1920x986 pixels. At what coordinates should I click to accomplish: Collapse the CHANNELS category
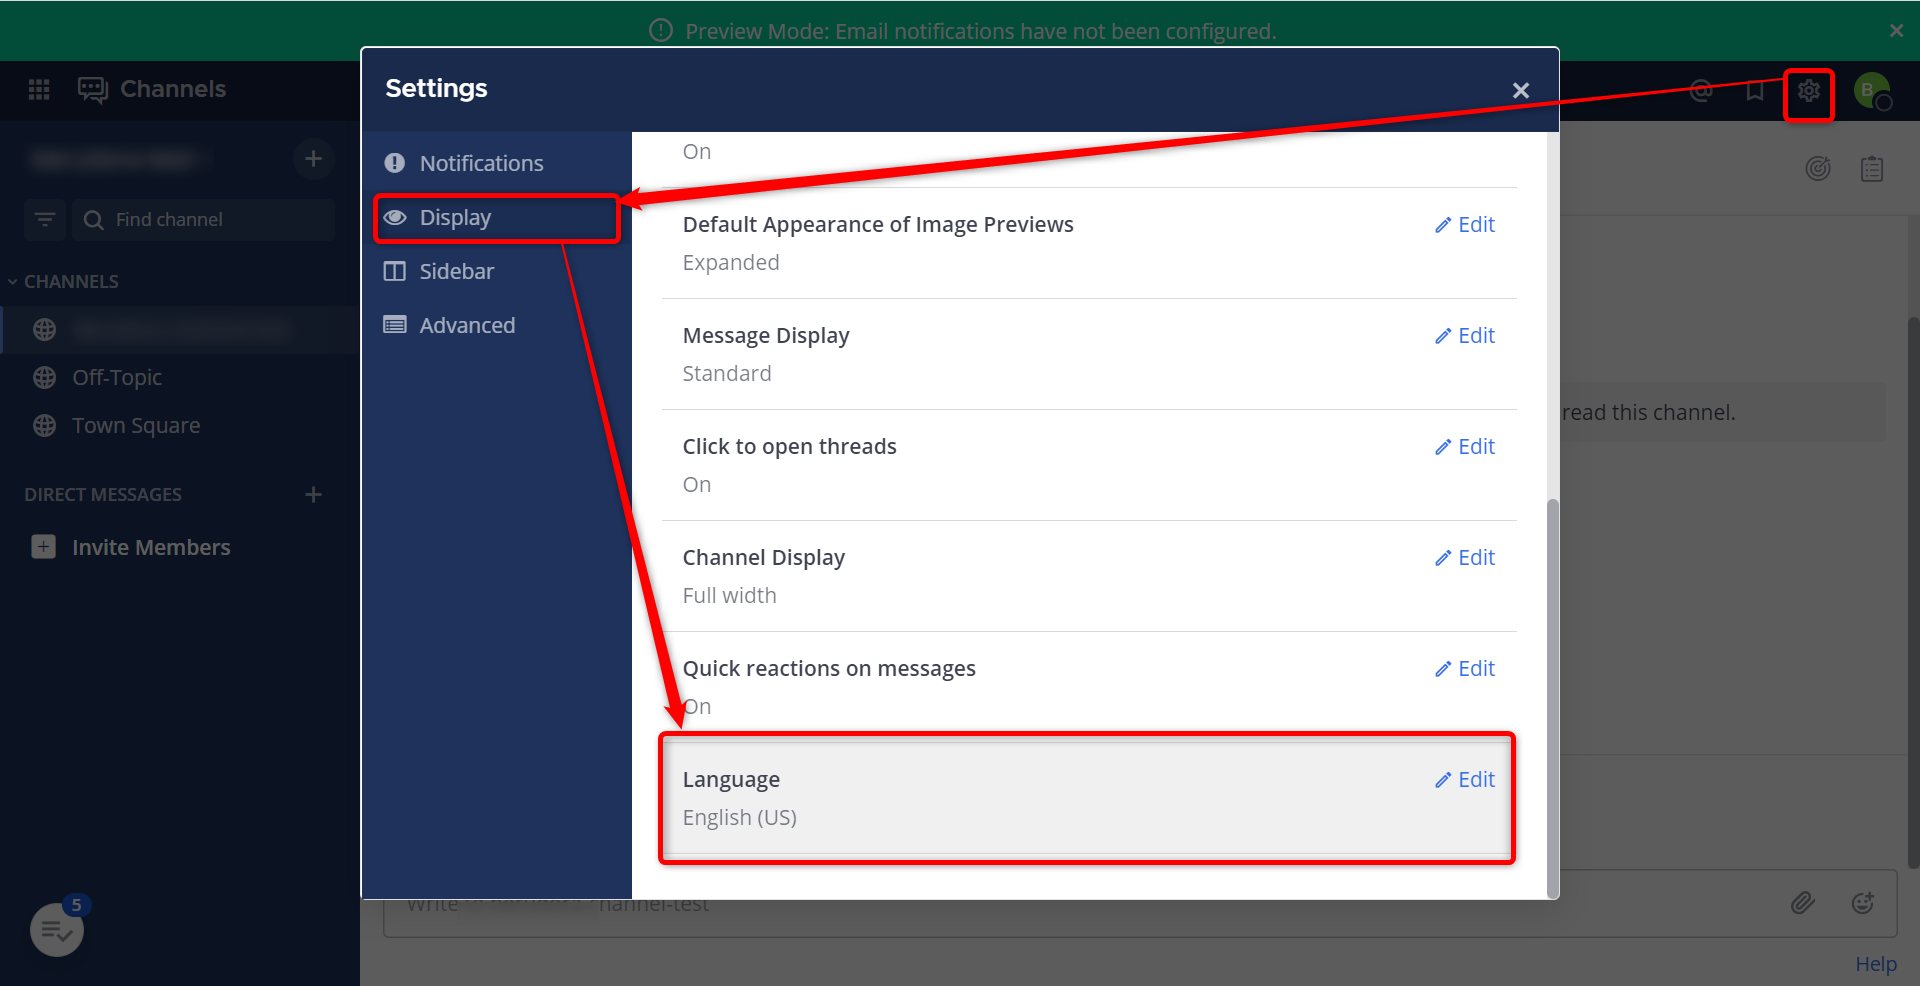pyautogui.click(x=63, y=282)
